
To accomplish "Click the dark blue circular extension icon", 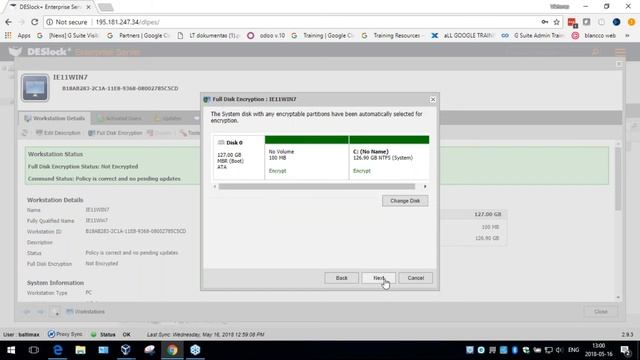I will click(616, 22).
